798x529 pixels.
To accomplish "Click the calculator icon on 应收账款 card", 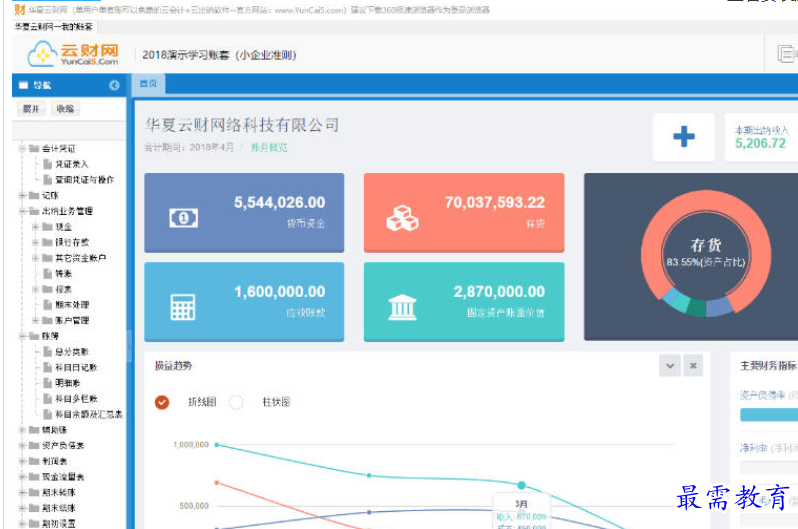I will click(183, 307).
